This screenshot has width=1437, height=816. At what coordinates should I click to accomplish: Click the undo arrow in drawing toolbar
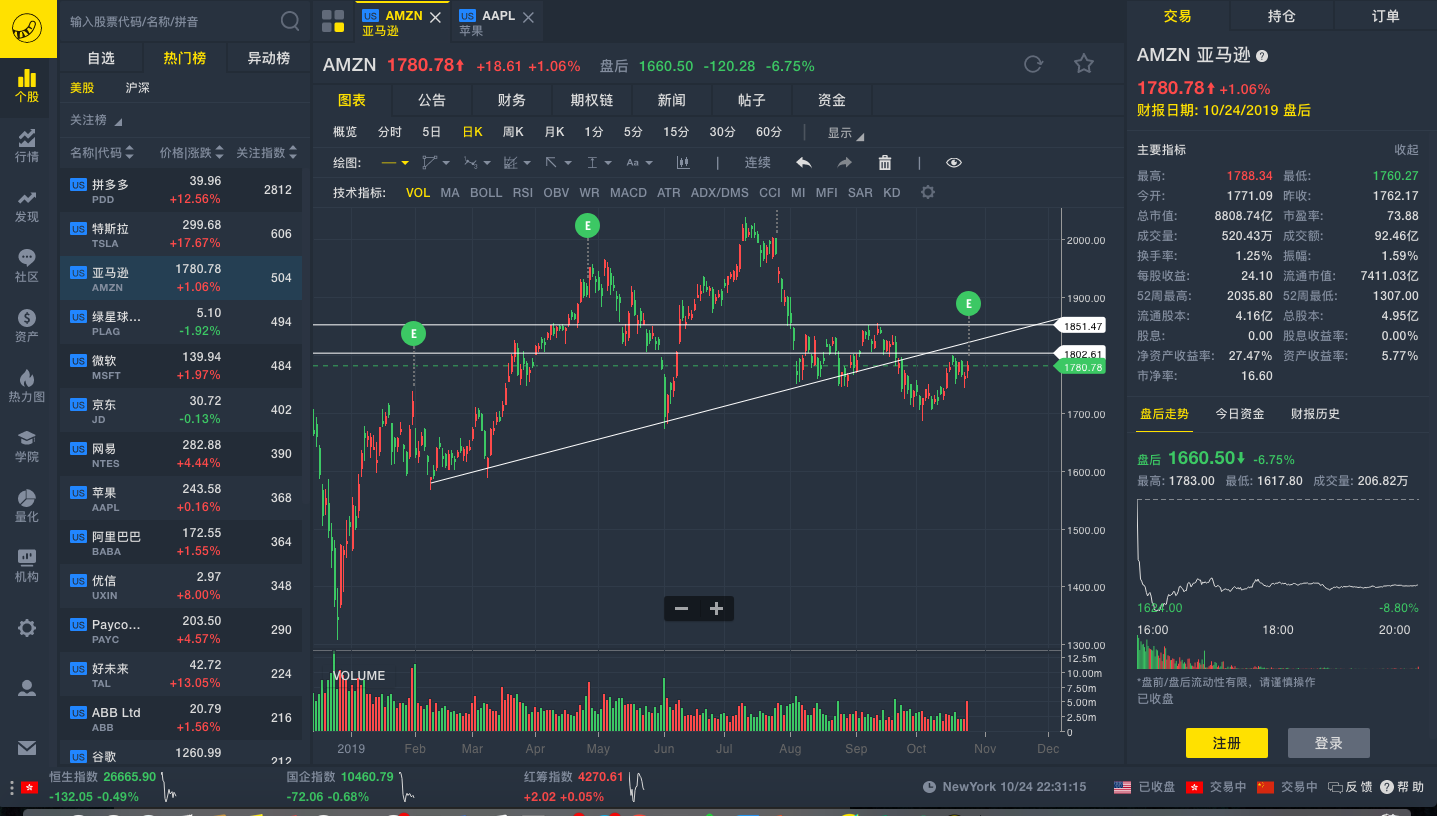coord(803,162)
